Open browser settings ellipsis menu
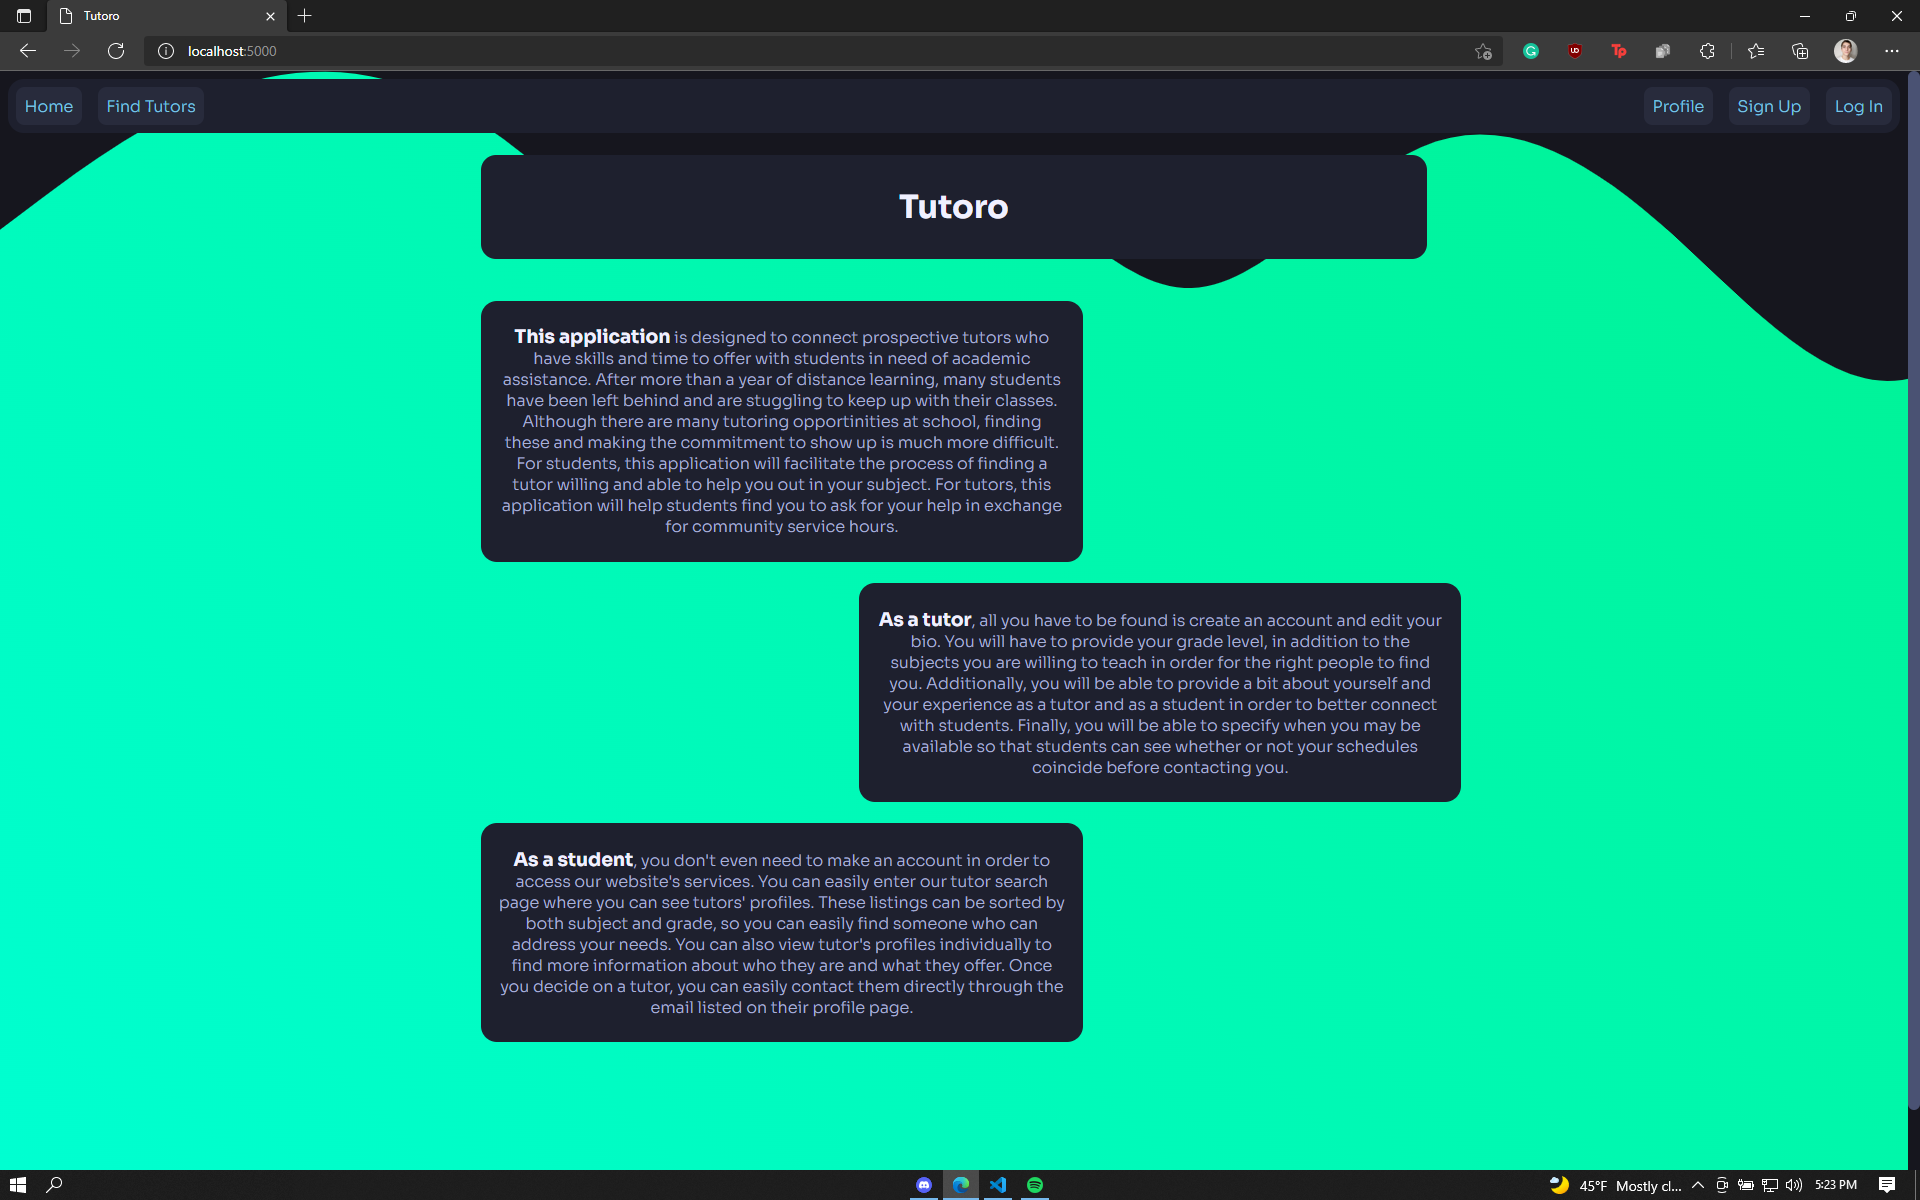The image size is (1920, 1200). click(x=1891, y=51)
